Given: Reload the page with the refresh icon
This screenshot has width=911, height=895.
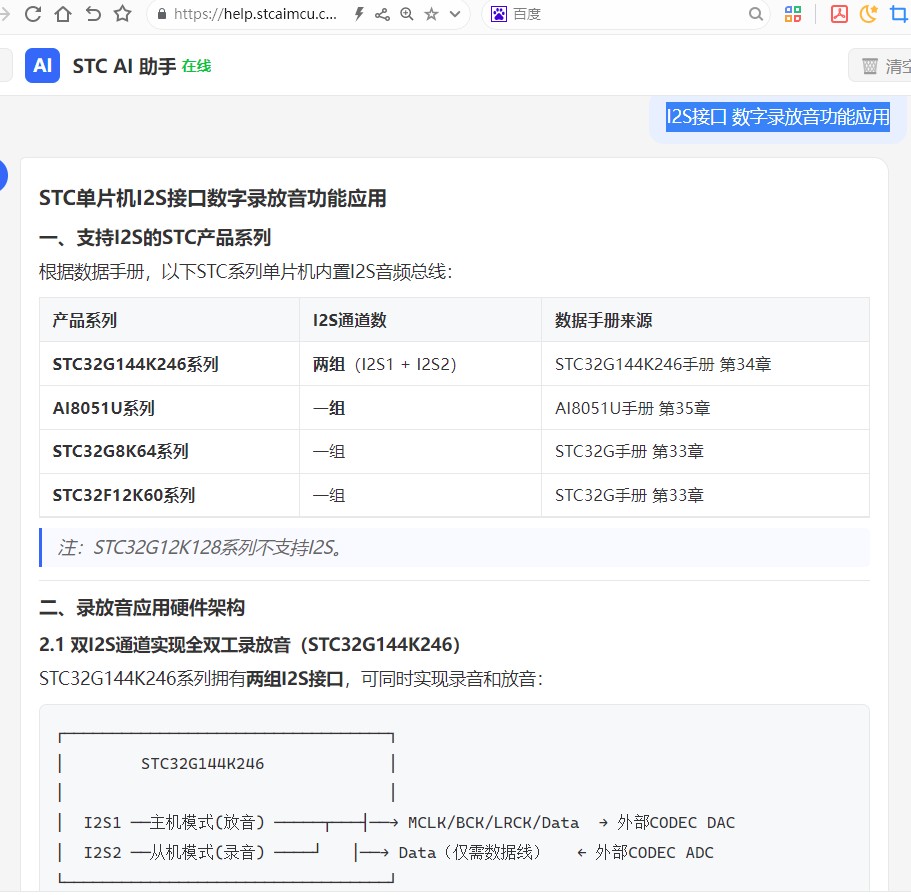Looking at the screenshot, I should (33, 14).
